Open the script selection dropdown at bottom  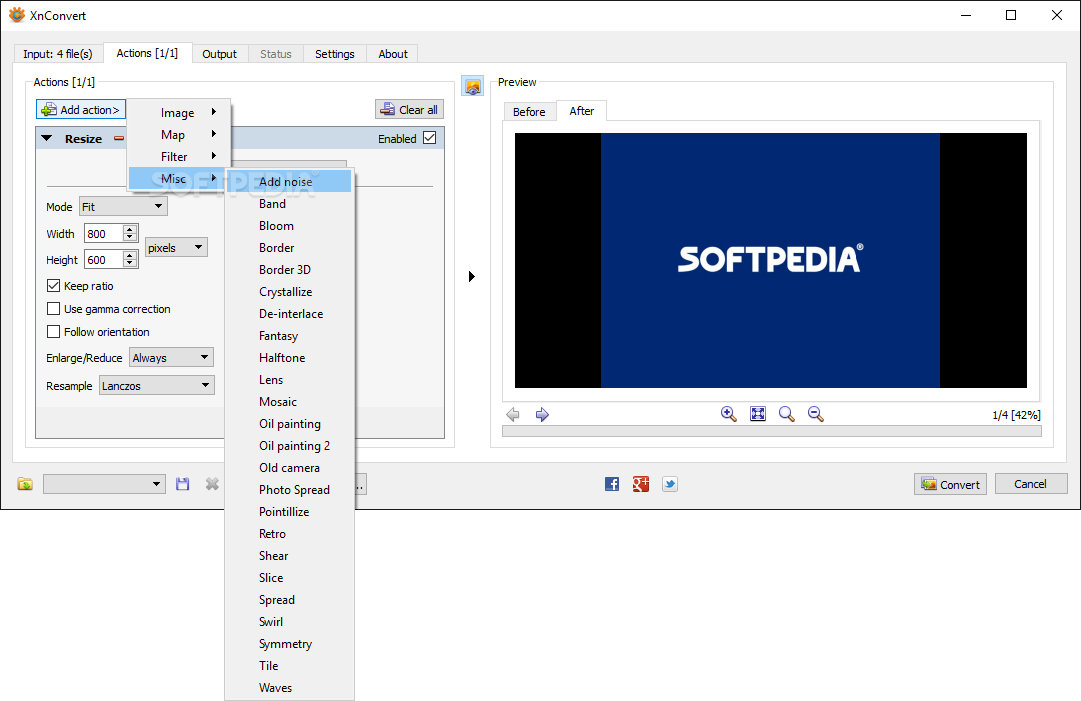(104, 484)
